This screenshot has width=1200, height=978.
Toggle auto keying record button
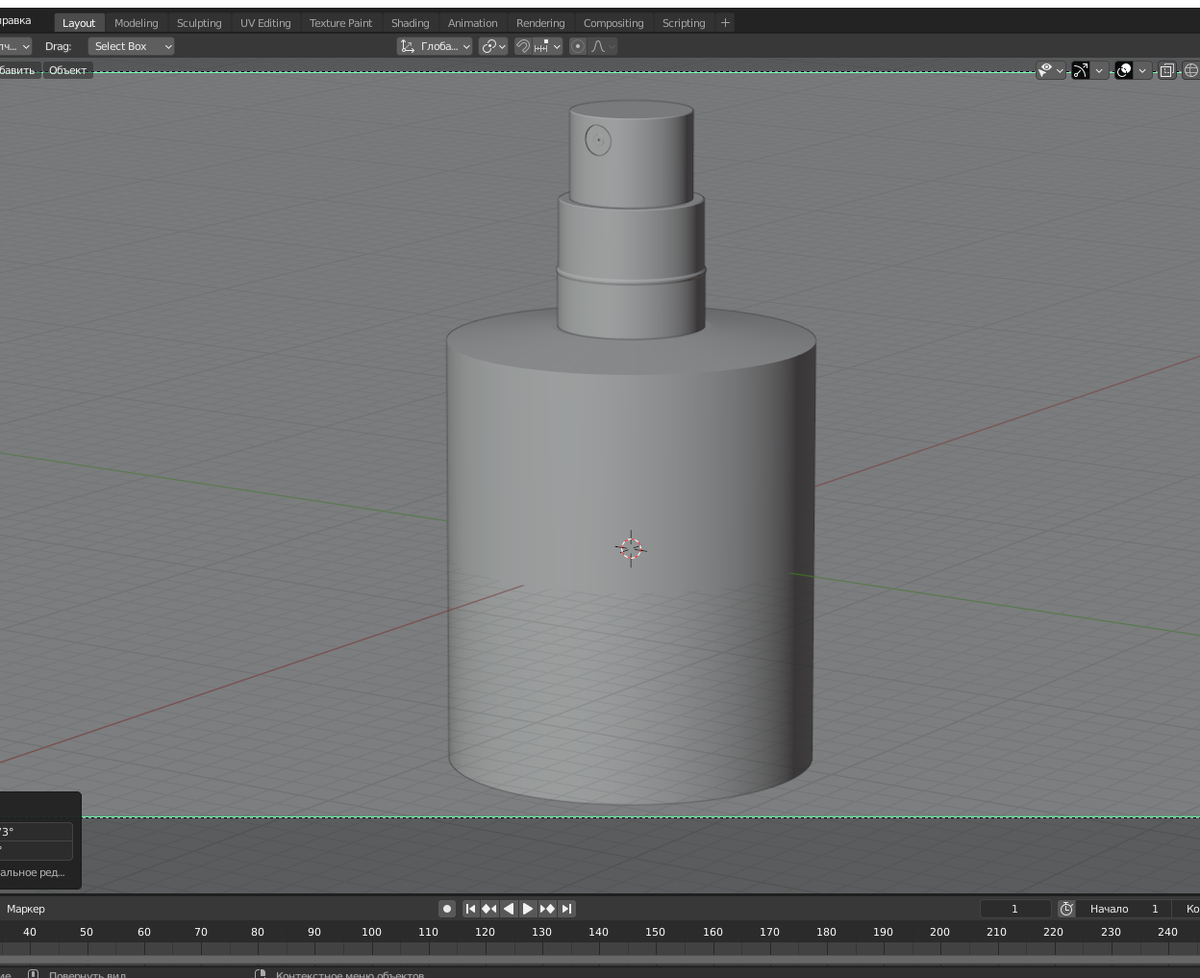[x=447, y=909]
